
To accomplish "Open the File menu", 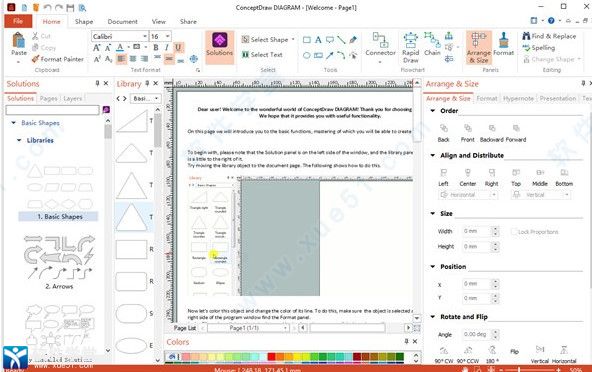I will click(x=18, y=21).
